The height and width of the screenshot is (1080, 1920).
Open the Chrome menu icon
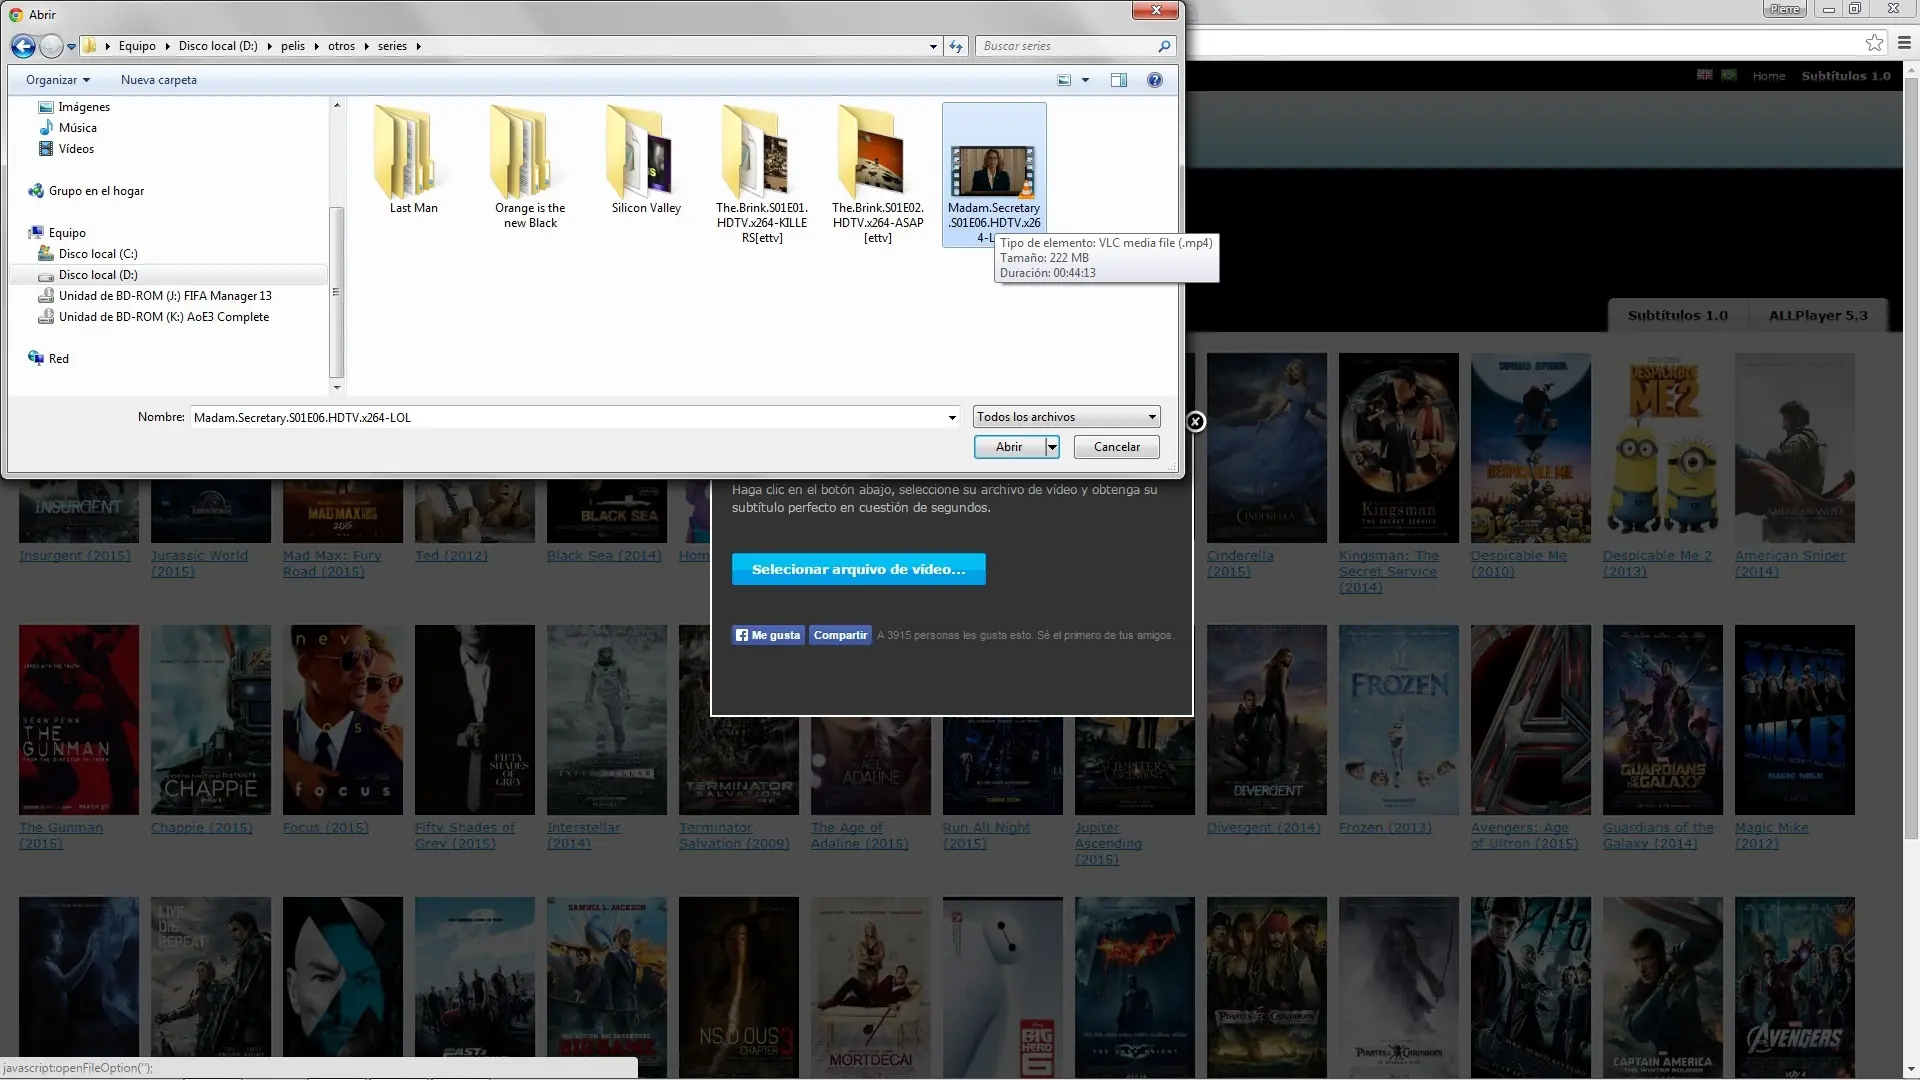(x=1904, y=43)
